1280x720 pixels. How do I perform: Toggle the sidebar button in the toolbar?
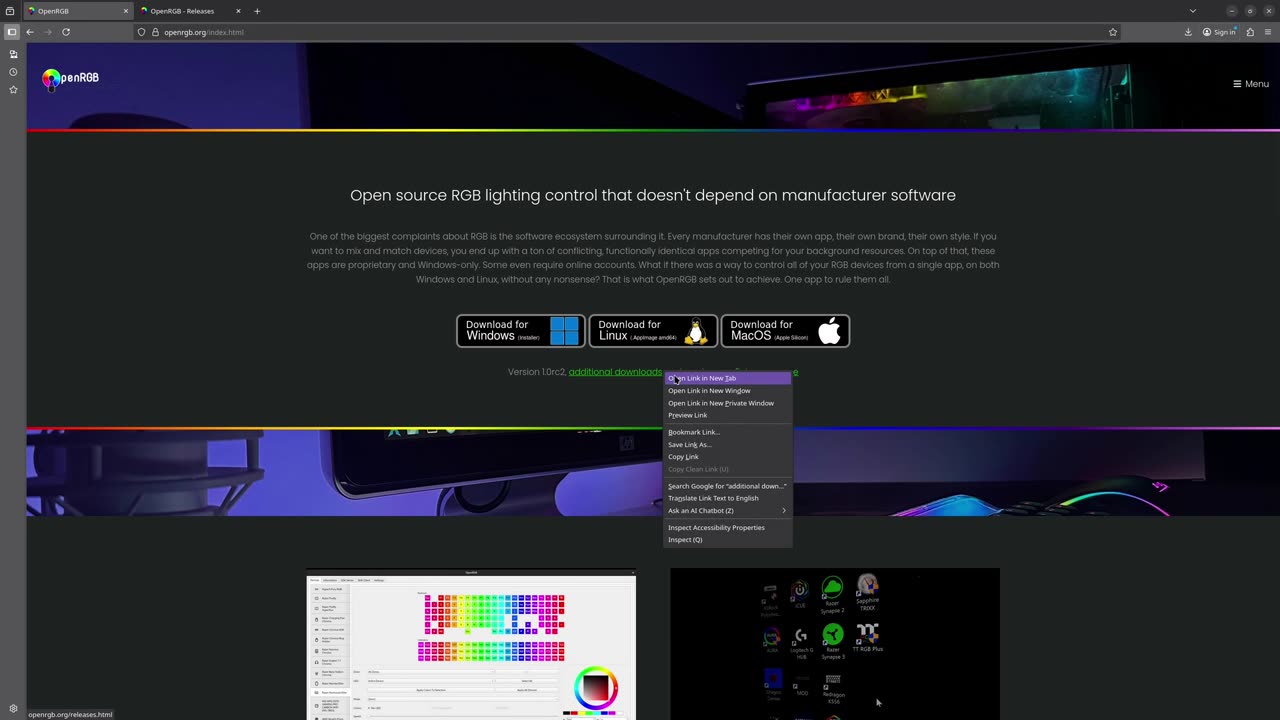pos(12,32)
